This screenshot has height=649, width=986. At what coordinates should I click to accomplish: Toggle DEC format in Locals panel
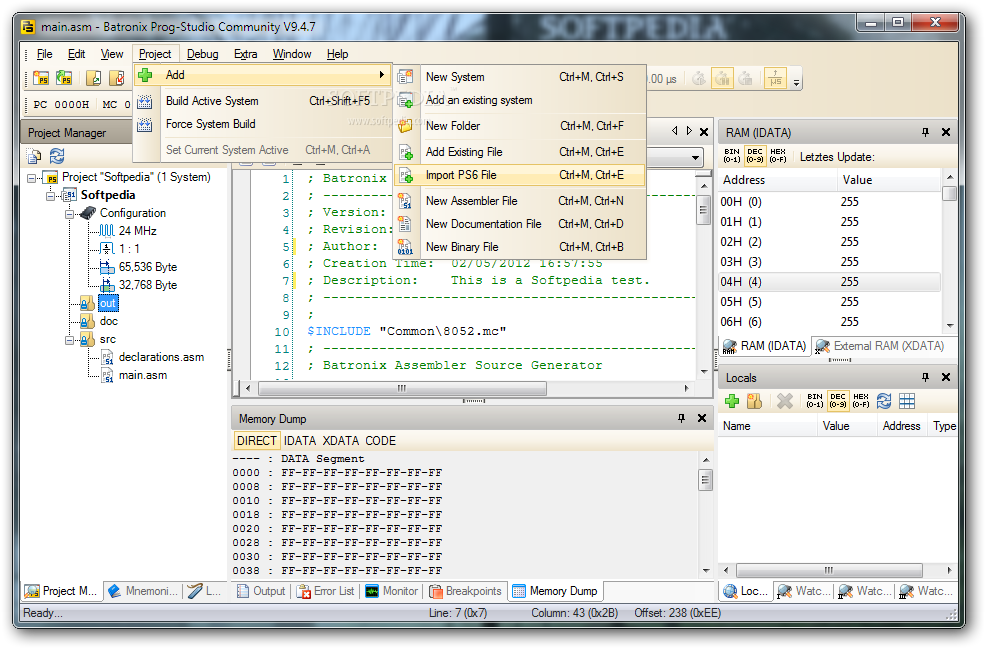click(838, 401)
